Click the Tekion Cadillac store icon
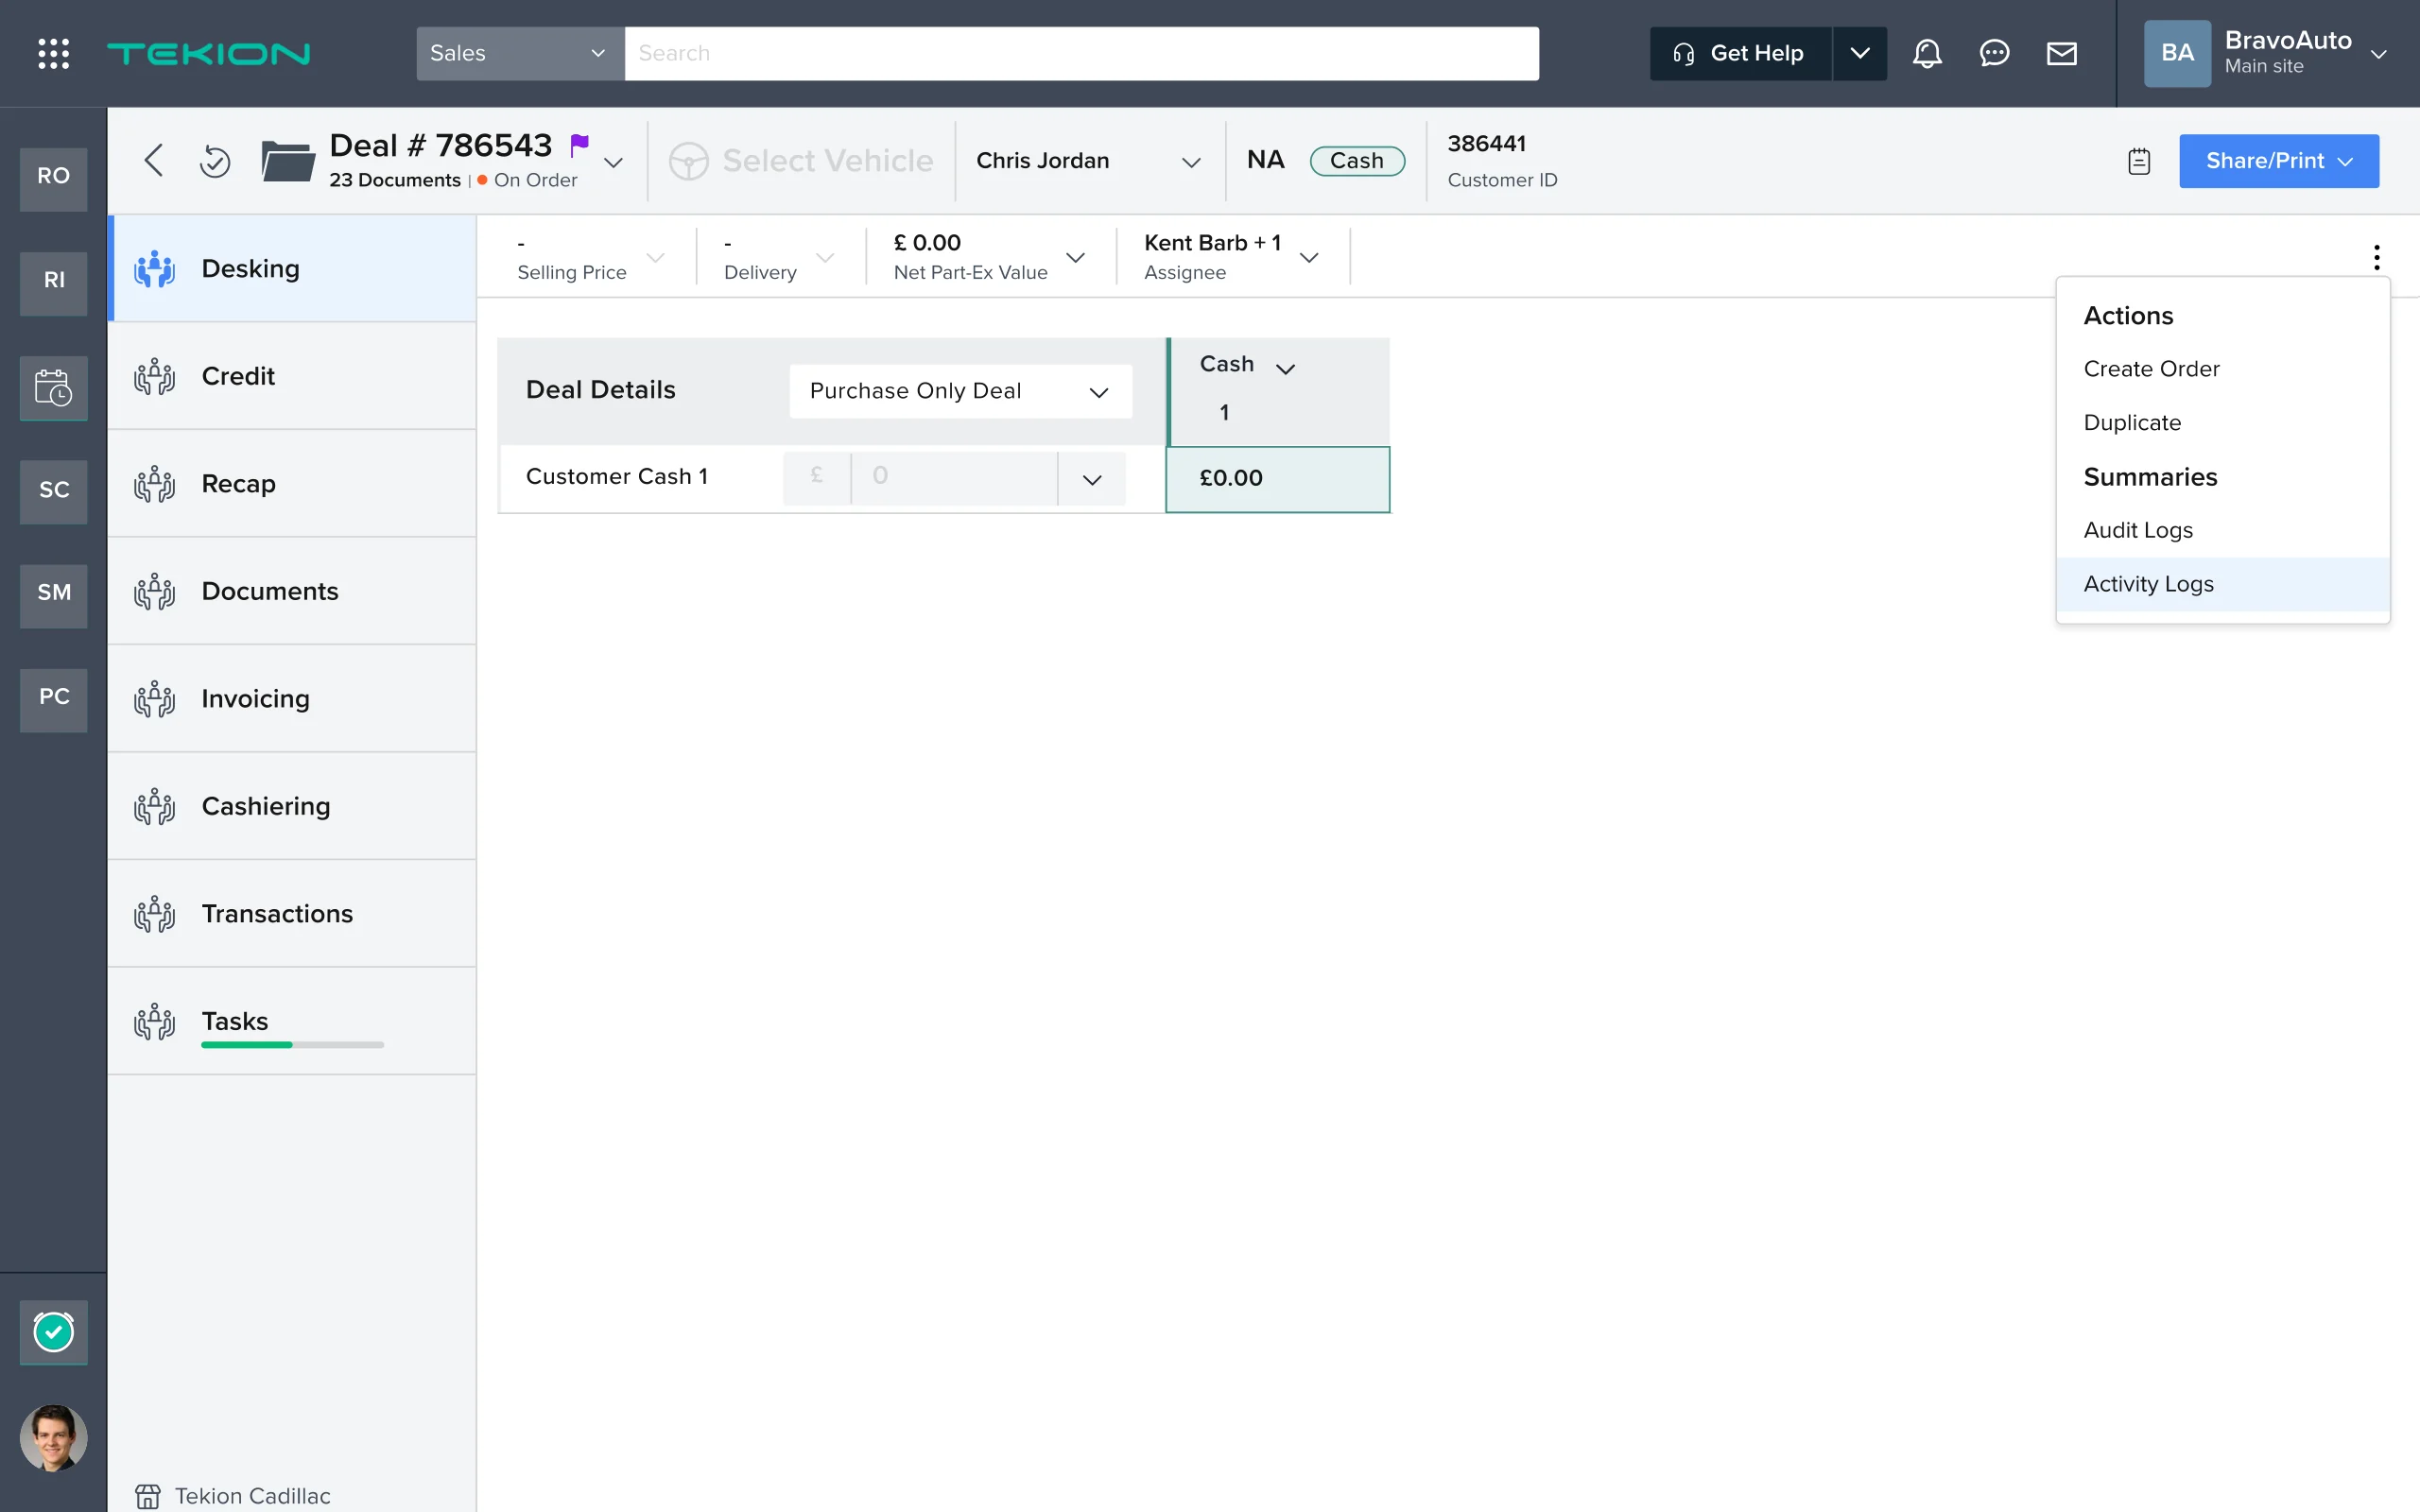 pos(148,1496)
